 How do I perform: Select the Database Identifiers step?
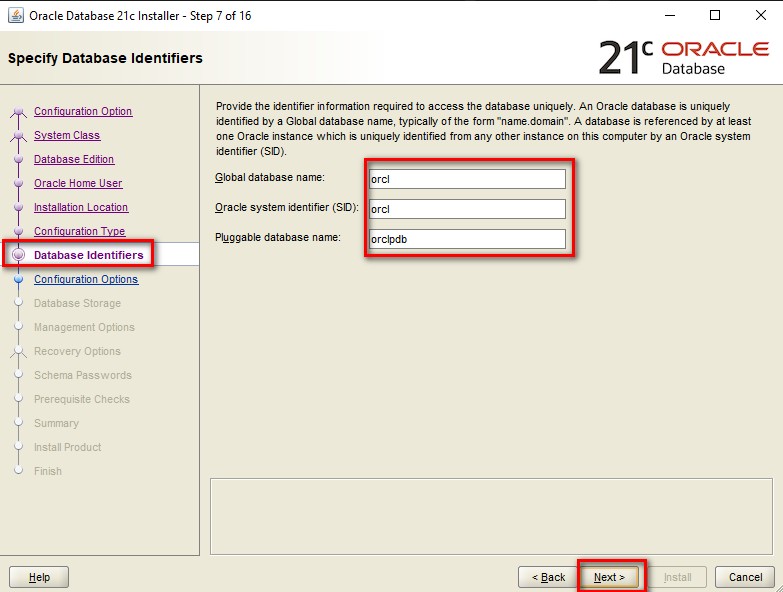point(88,255)
